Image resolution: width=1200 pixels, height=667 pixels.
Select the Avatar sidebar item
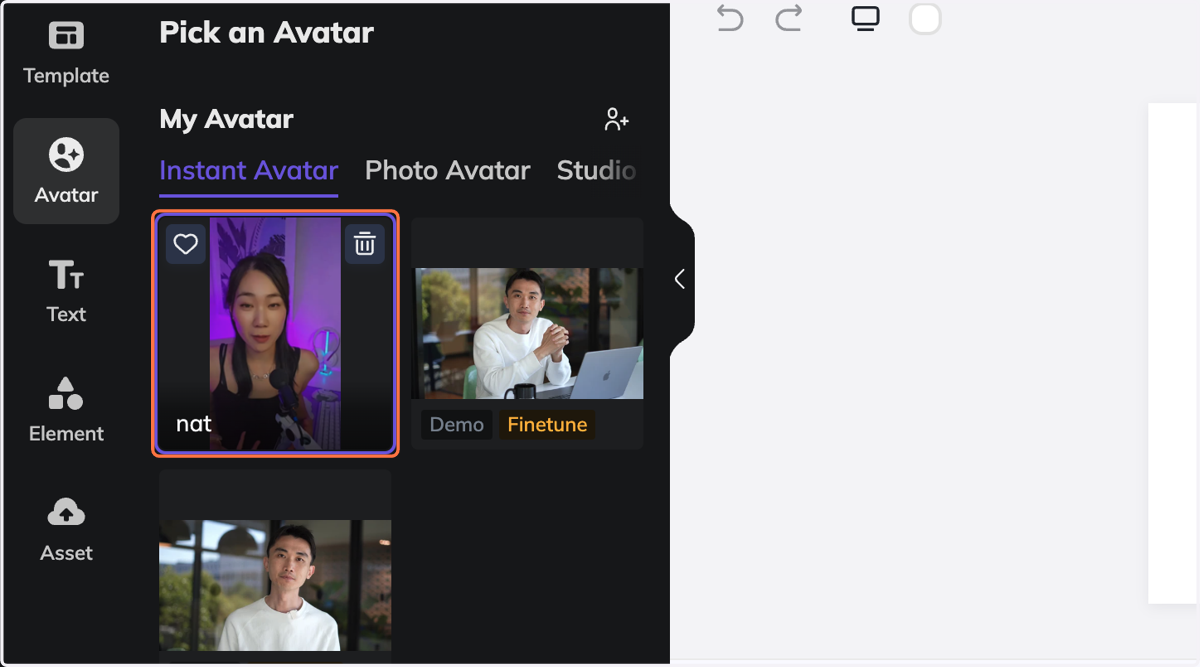[x=66, y=171]
